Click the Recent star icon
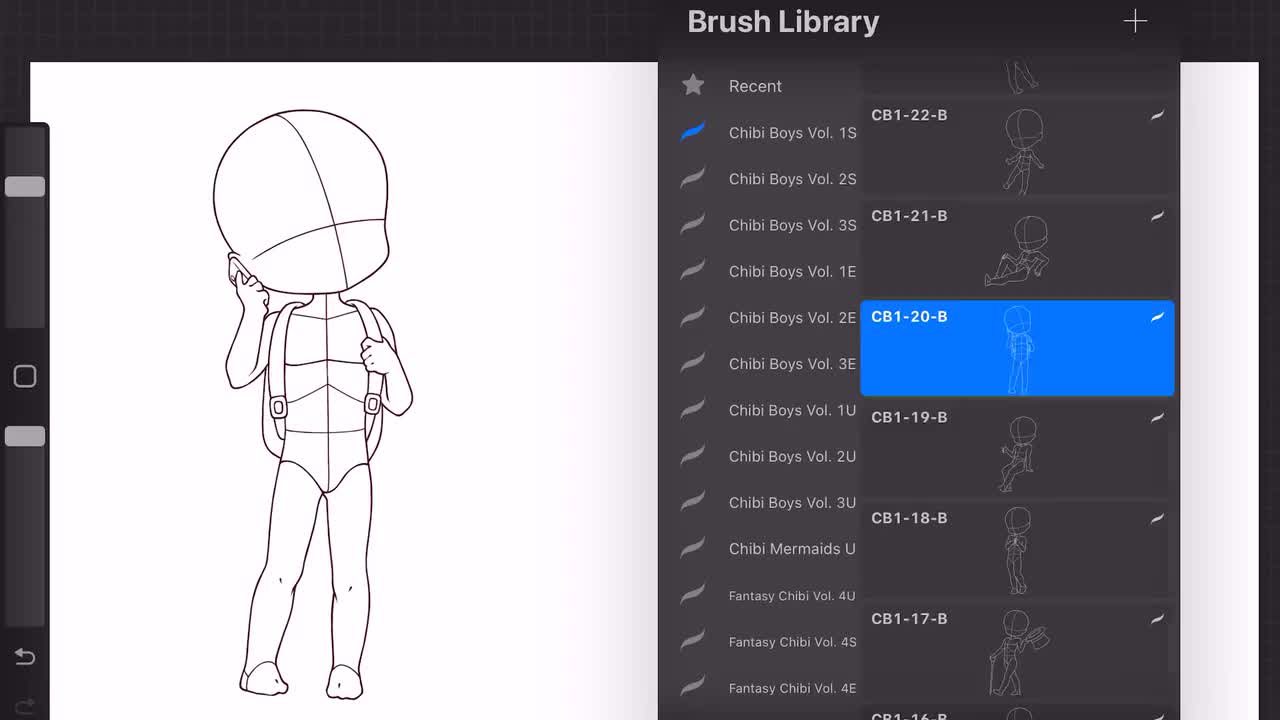The height and width of the screenshot is (720, 1280). pos(693,85)
